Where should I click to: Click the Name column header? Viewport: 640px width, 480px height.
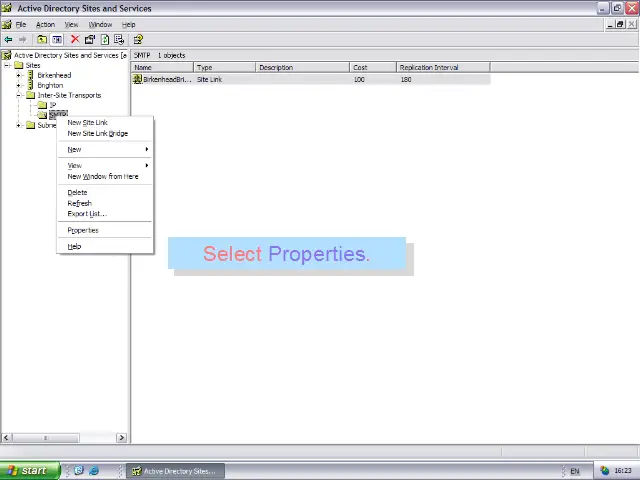pos(162,67)
